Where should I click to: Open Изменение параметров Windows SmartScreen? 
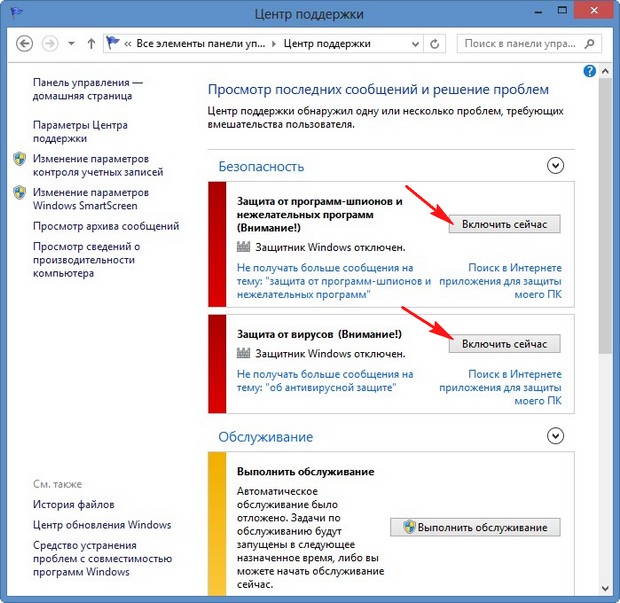(91, 199)
